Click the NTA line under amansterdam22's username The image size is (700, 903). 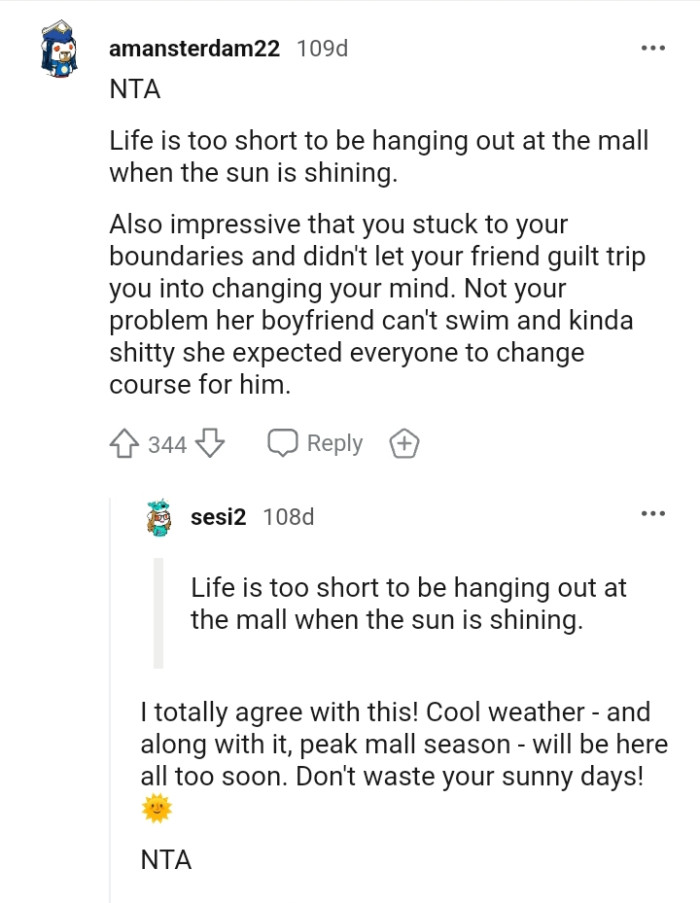pyautogui.click(x=134, y=90)
